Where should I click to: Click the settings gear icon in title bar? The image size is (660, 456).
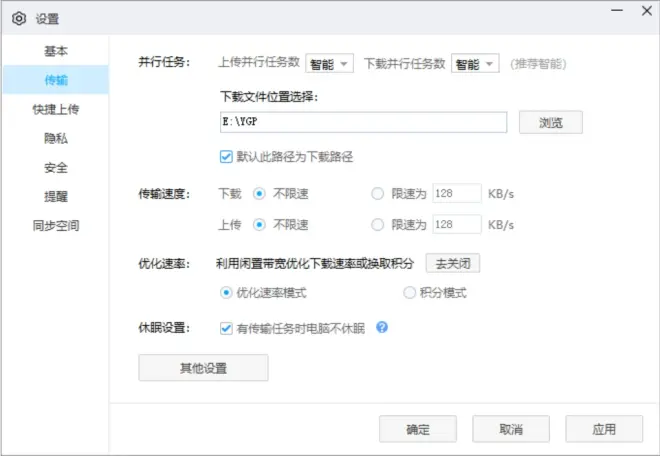point(18,18)
